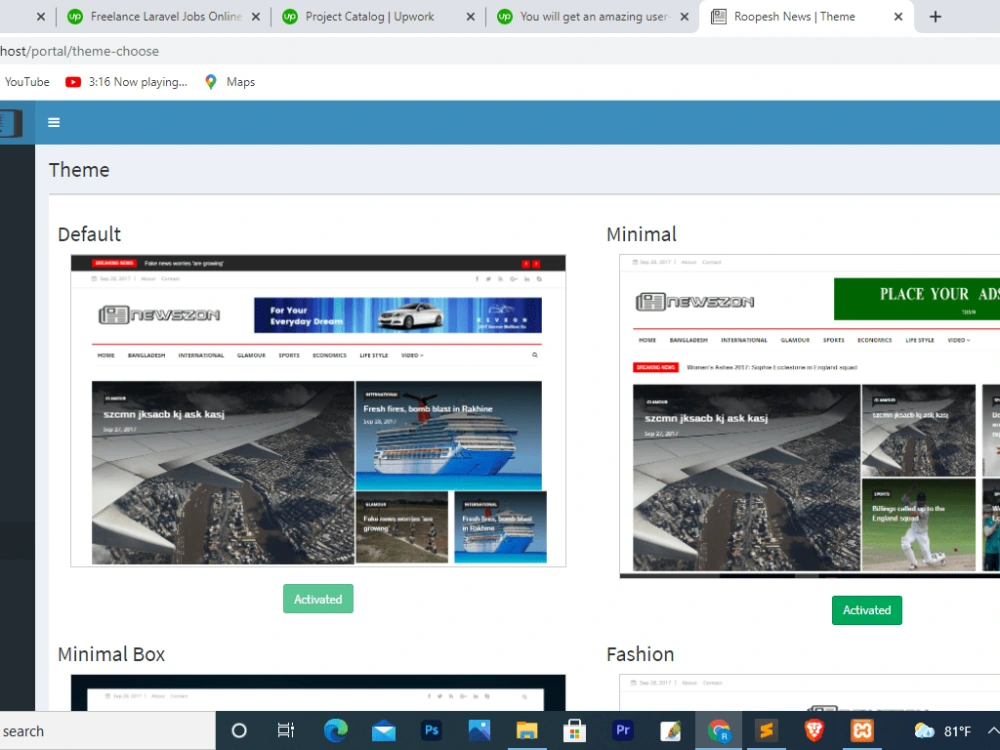Open the Default theme preview thumbnail
The height and width of the screenshot is (750, 1000).
(318, 411)
